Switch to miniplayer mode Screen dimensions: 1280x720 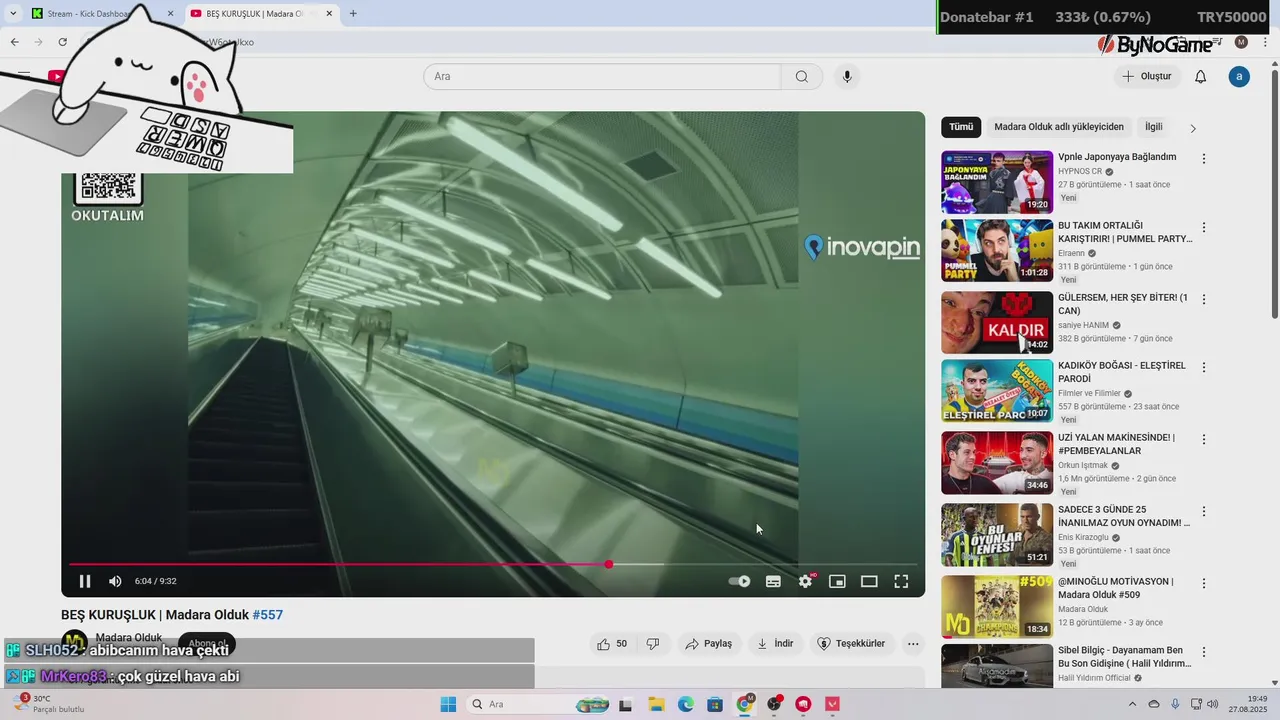[837, 581]
